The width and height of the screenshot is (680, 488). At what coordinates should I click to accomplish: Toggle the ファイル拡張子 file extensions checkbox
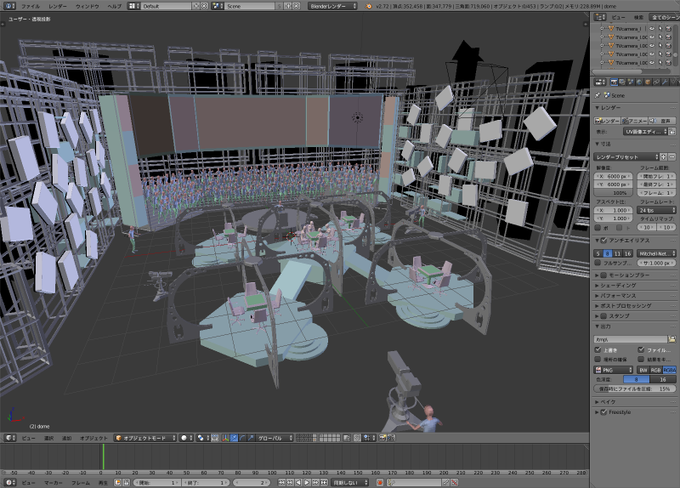641,350
